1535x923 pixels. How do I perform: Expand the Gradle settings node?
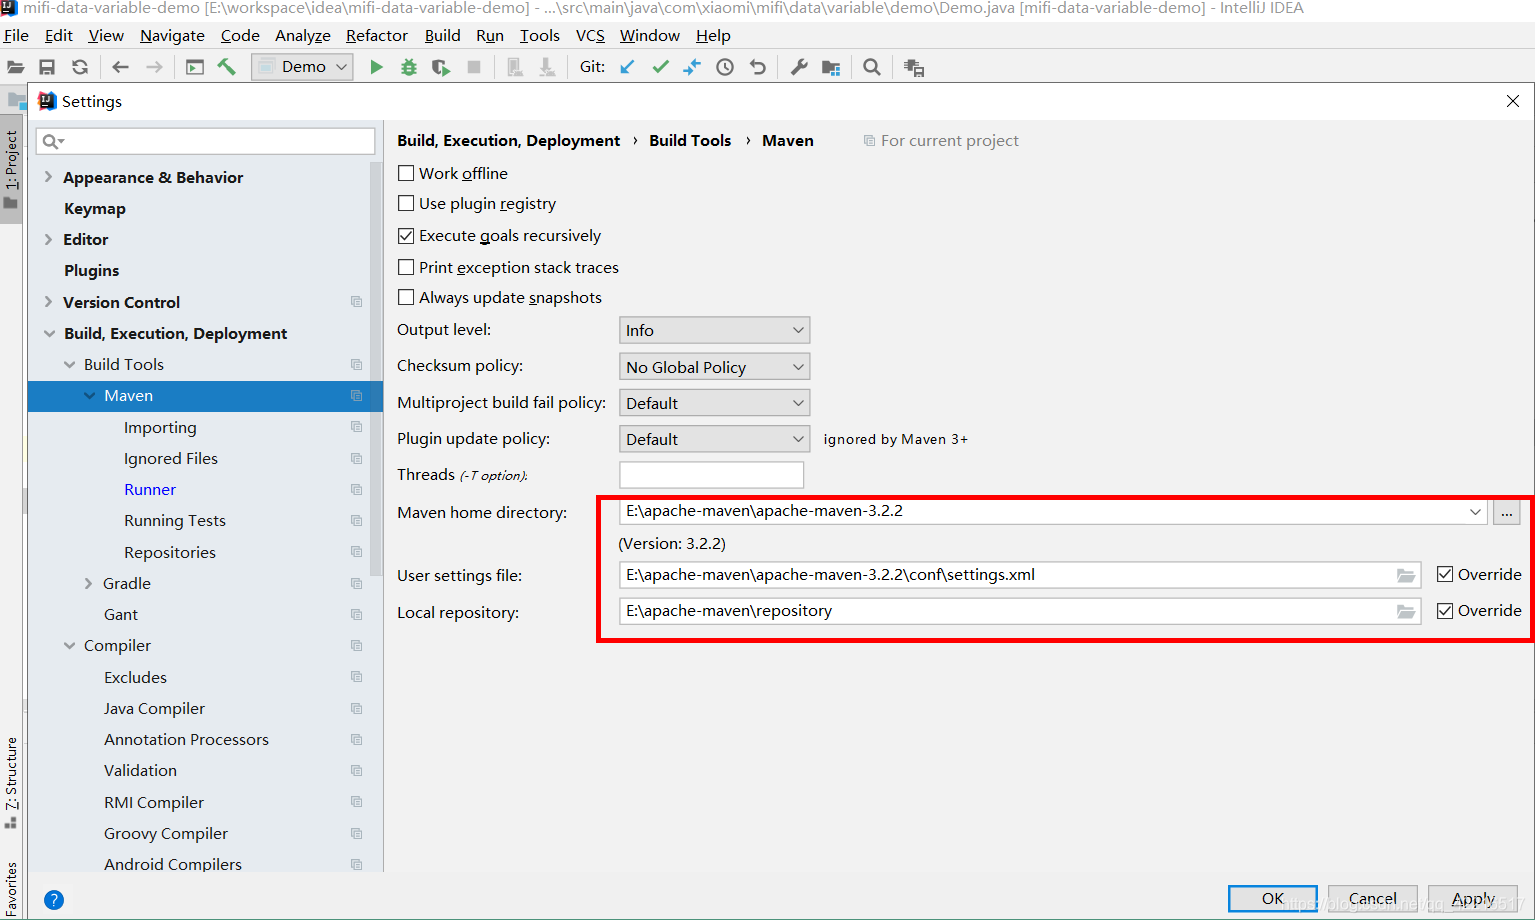point(88,583)
